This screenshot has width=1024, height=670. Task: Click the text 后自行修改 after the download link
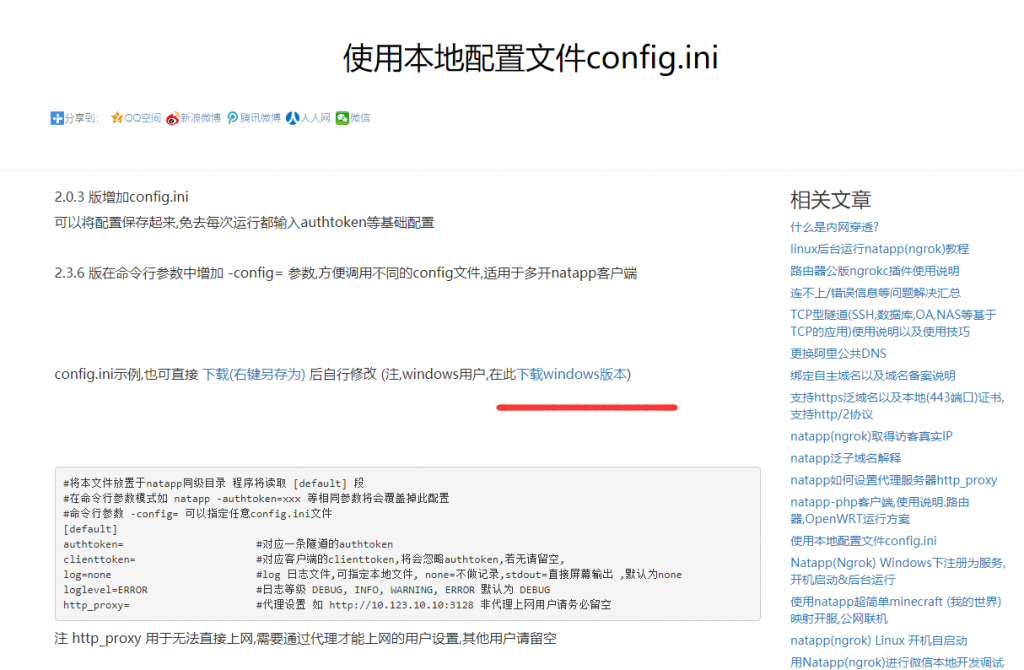point(343,374)
